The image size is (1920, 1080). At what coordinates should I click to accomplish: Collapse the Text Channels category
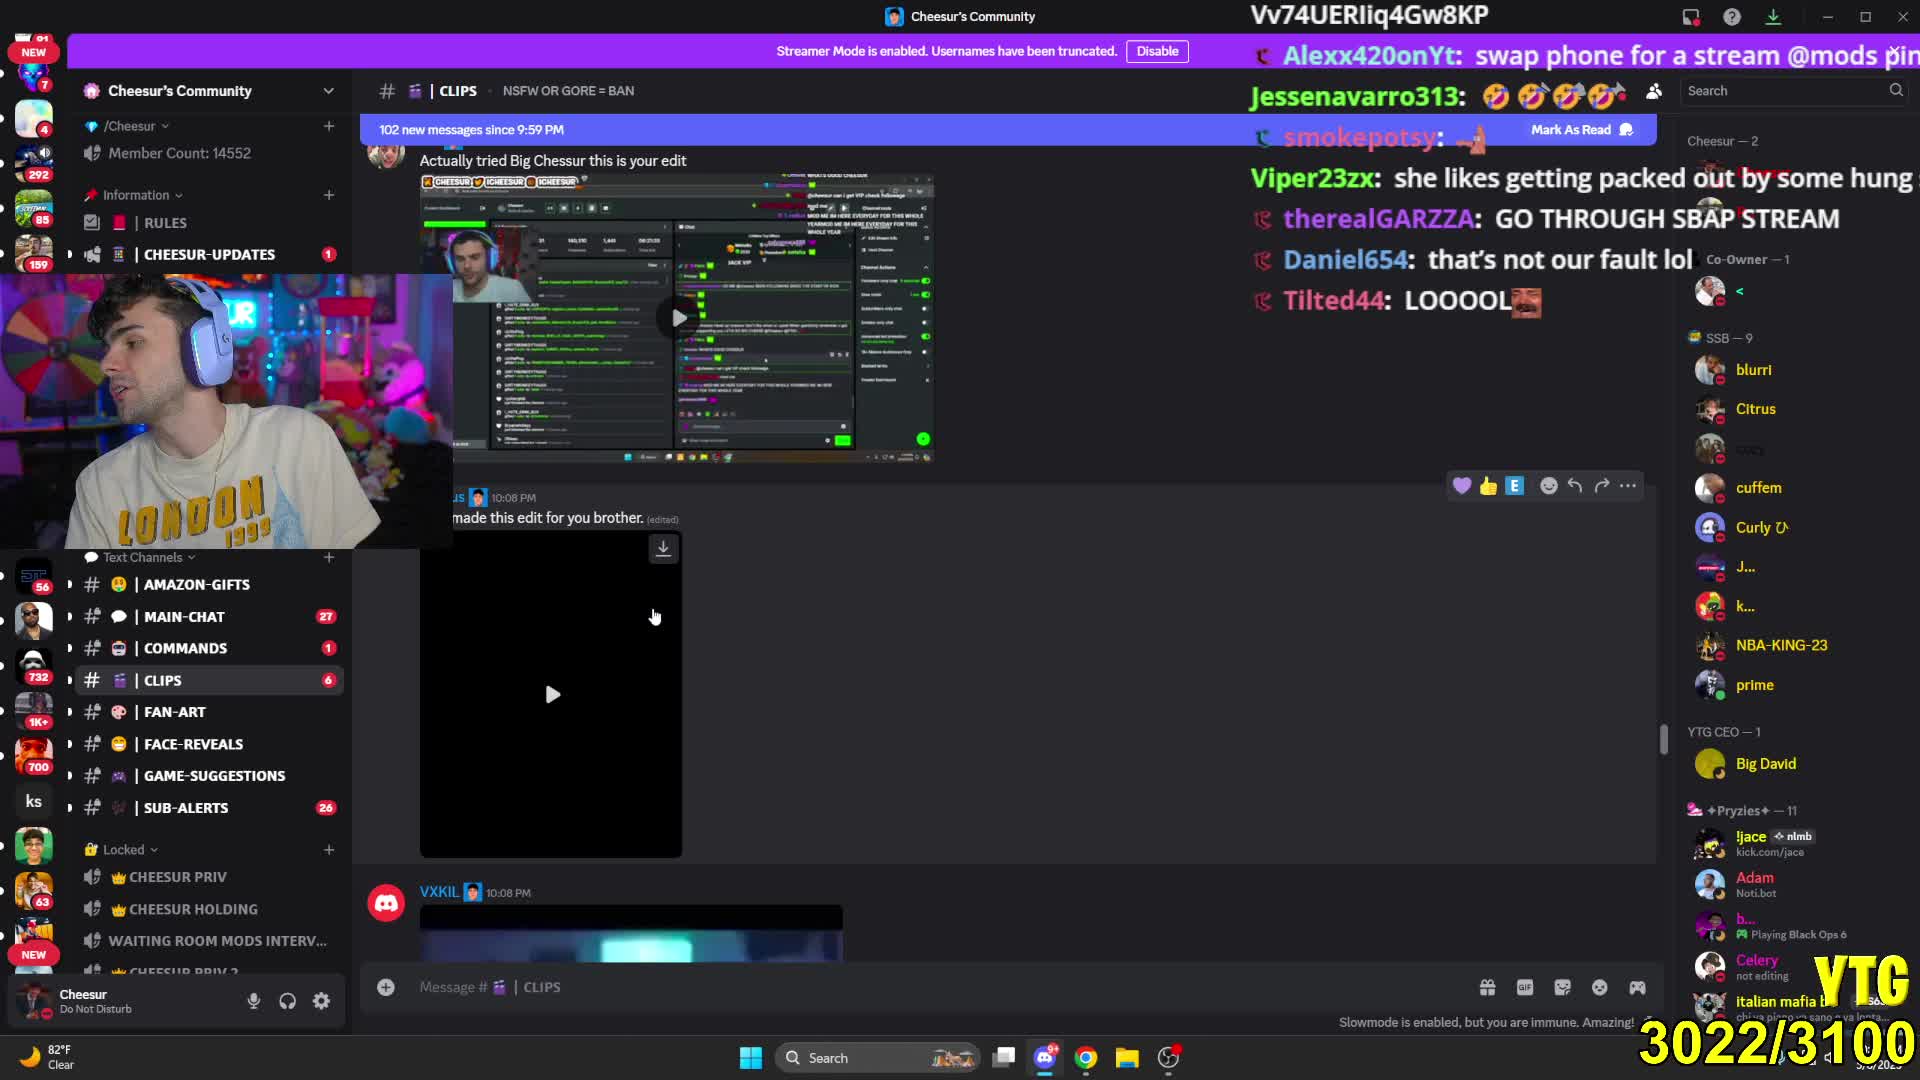(x=141, y=557)
